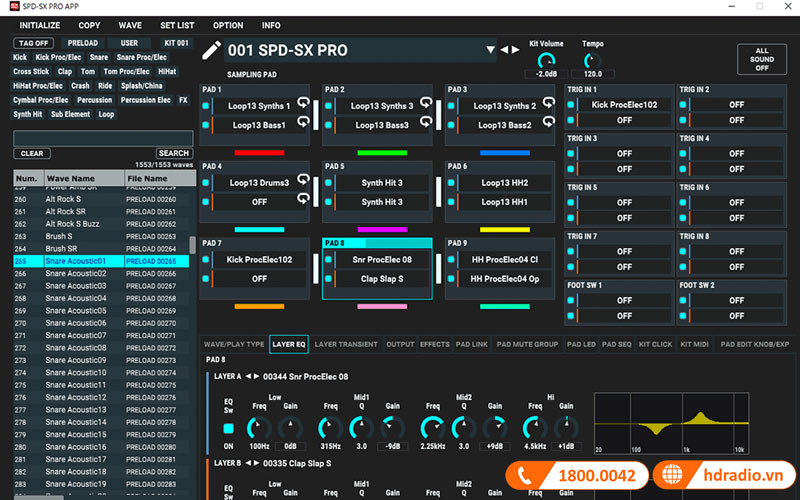Click loop icon beside Loop13 Drums3
Image resolution: width=800 pixels, height=500 pixels.
click(303, 180)
